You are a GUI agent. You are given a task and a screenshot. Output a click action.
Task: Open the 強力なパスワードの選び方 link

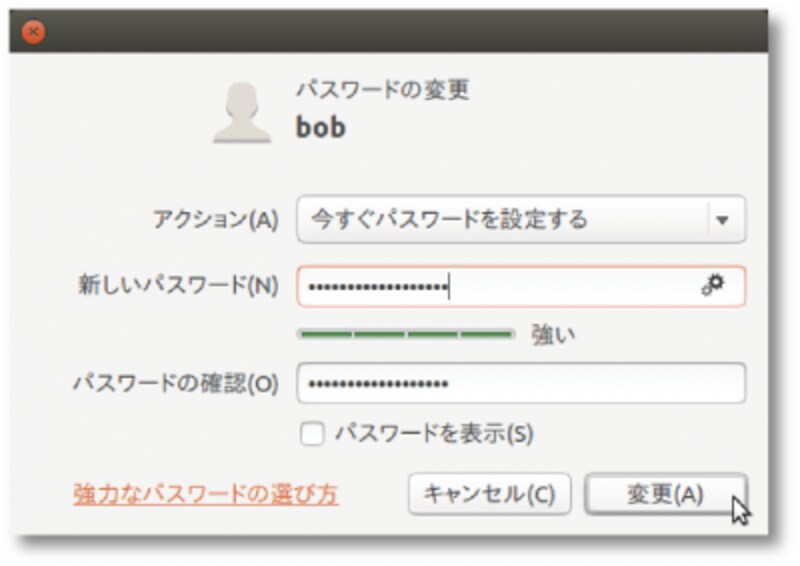tap(206, 494)
